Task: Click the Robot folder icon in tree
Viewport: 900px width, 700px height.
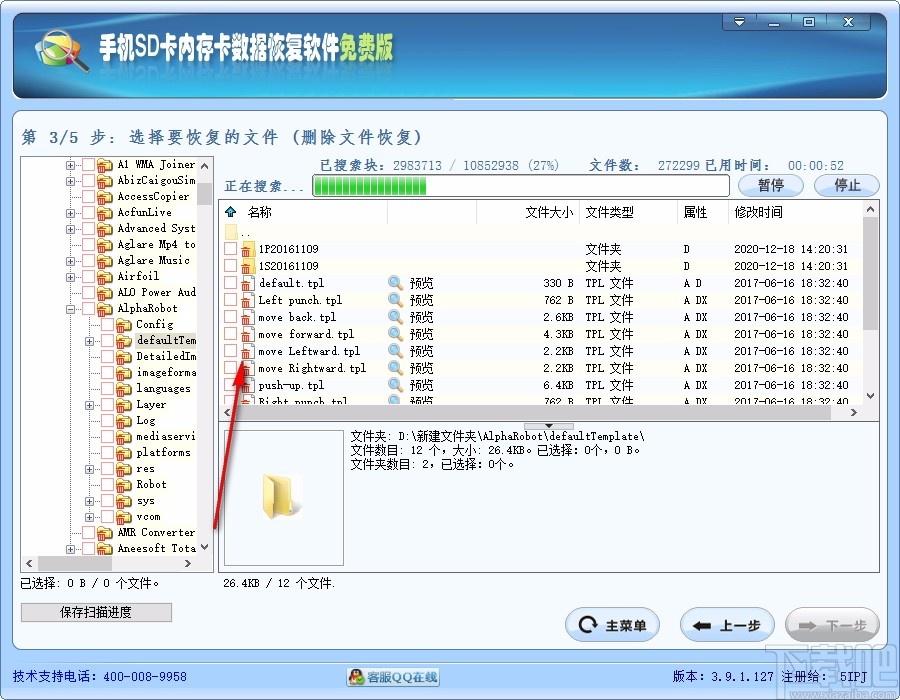Action: point(123,485)
